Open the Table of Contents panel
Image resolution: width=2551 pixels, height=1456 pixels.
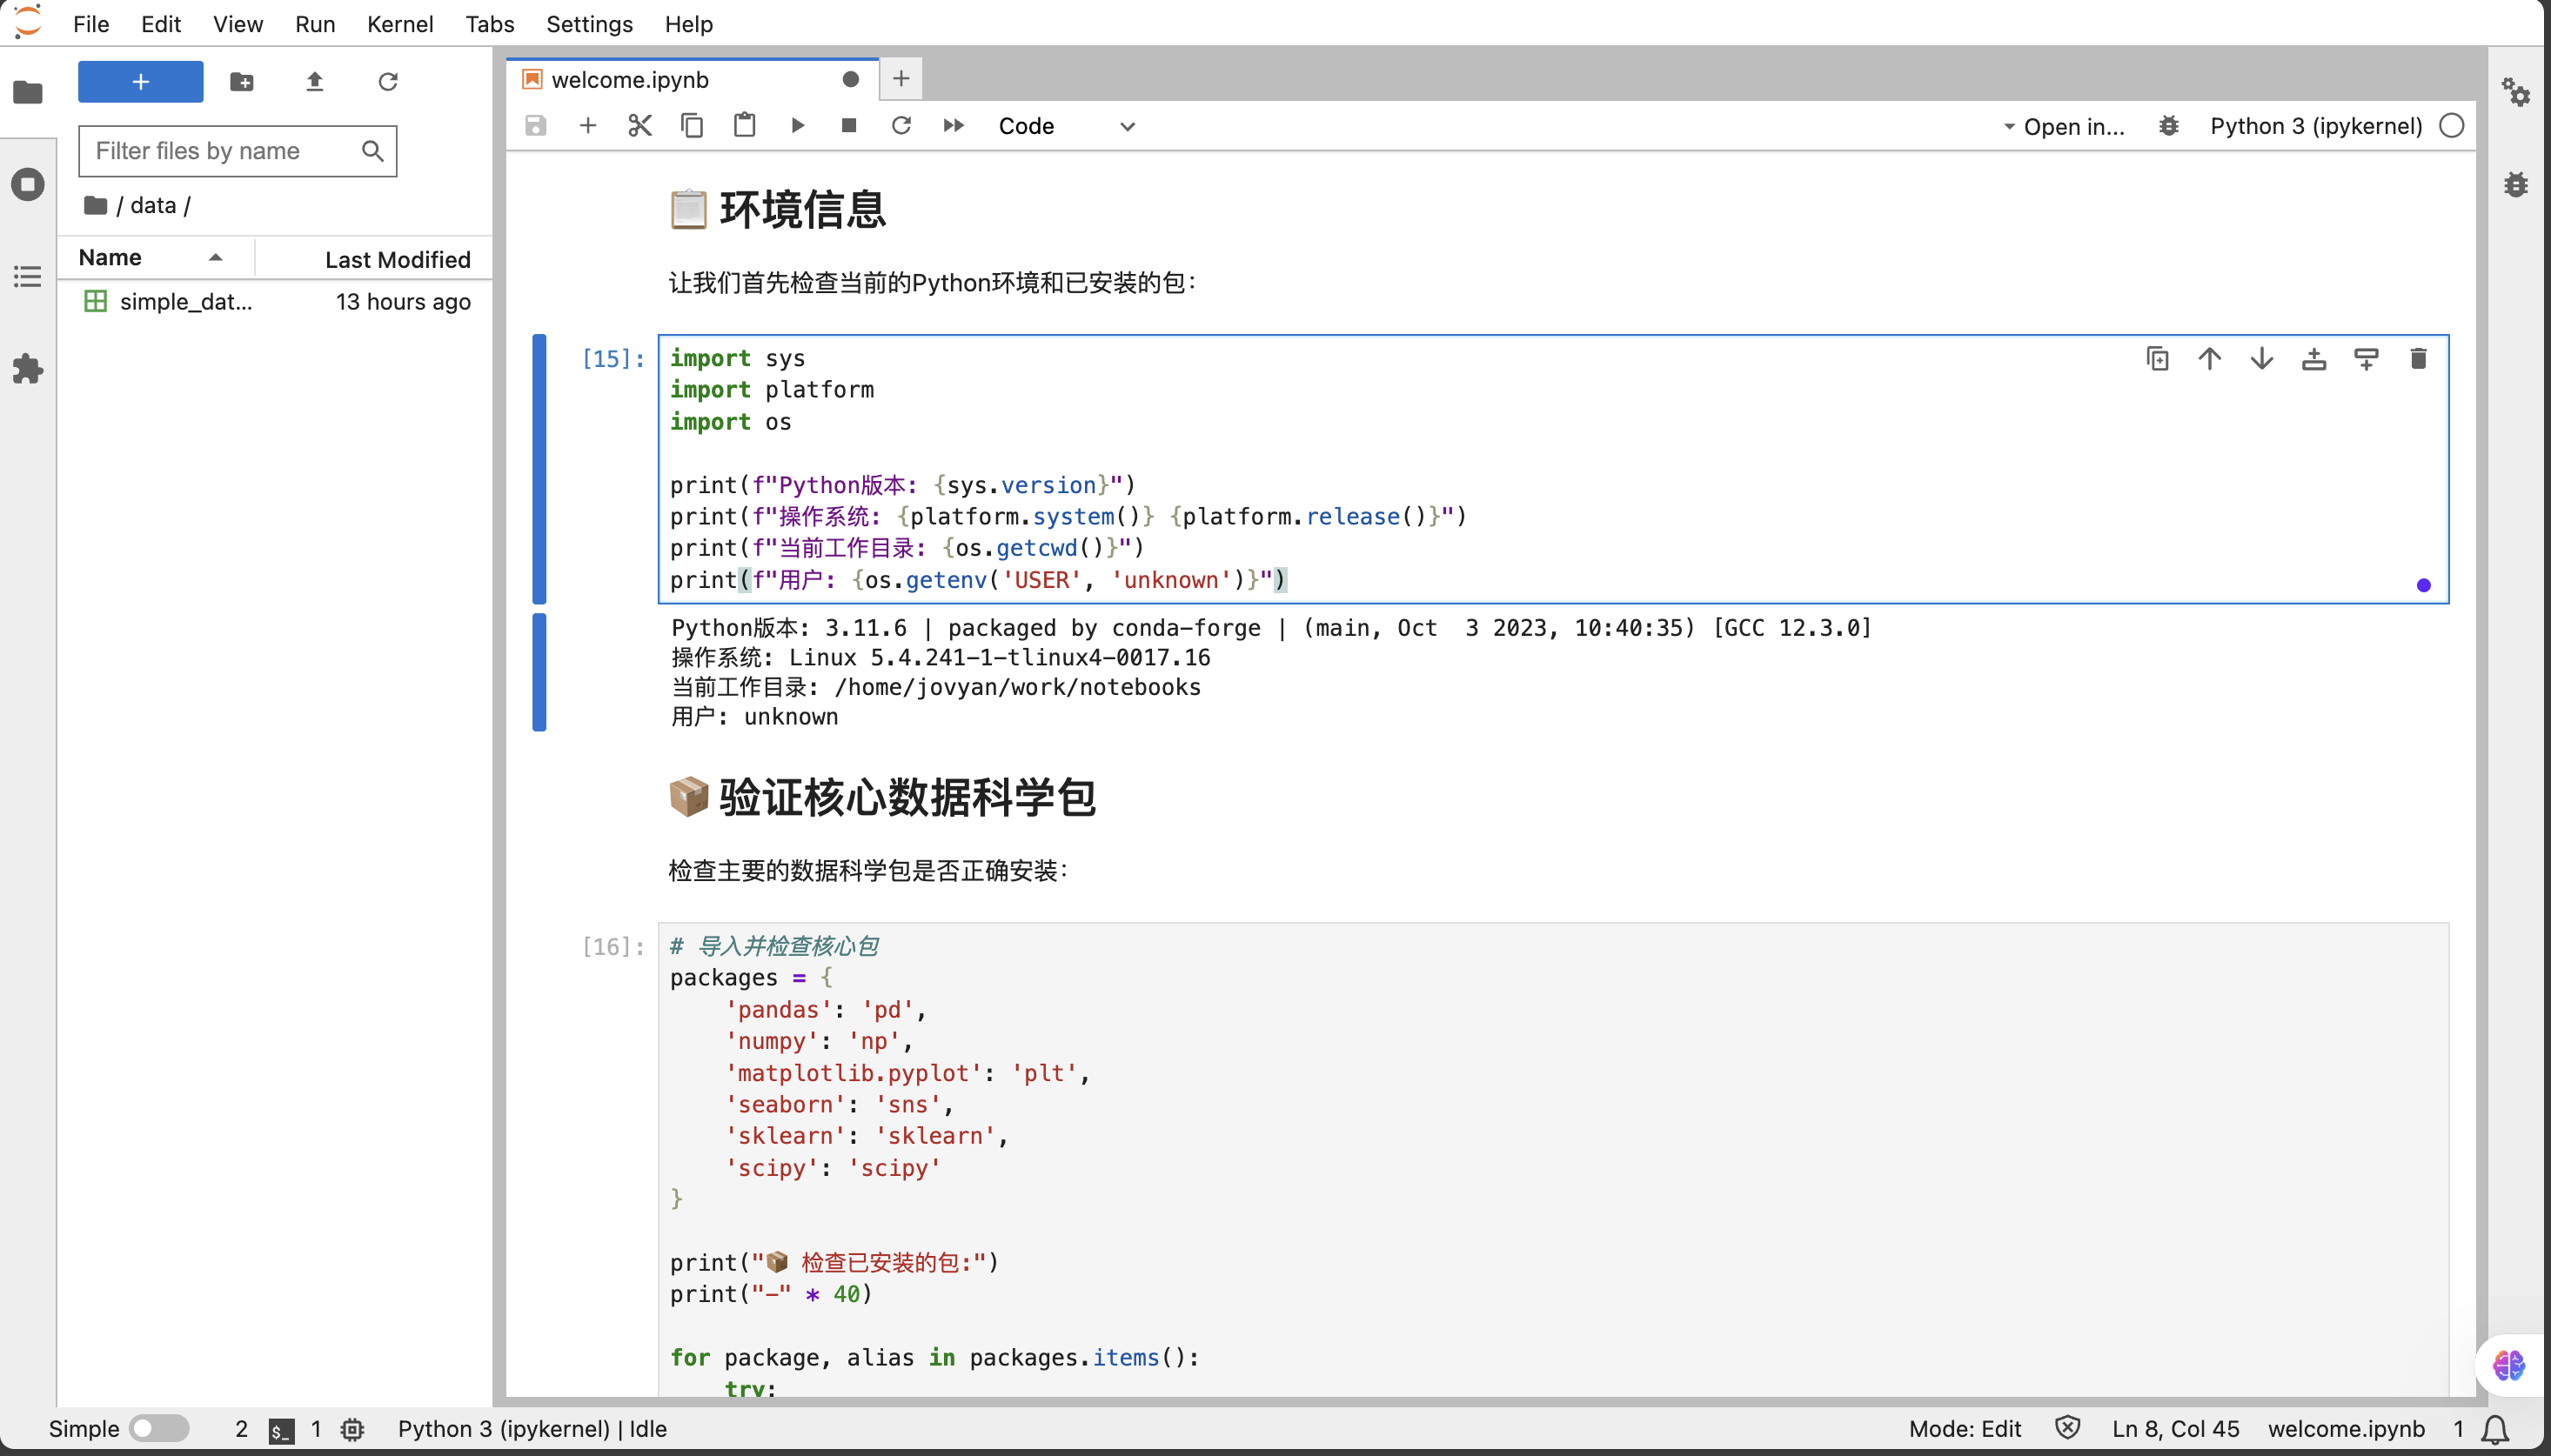(x=28, y=277)
